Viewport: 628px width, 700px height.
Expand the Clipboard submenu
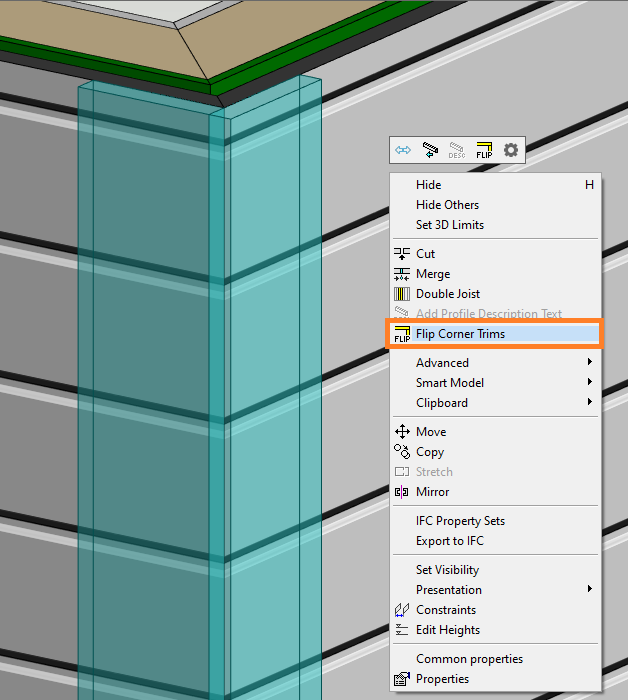tap(442, 403)
